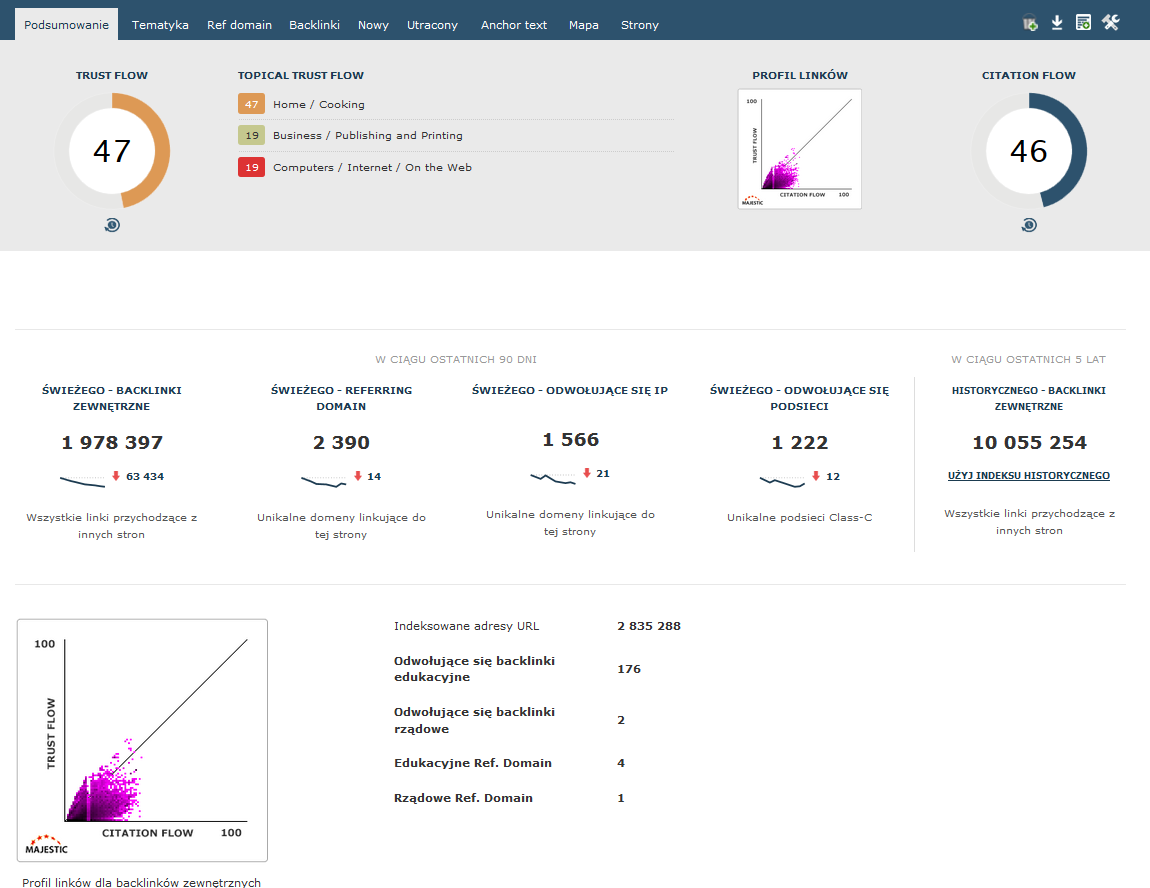The width and height of the screenshot is (1150, 888).
Task: Click the backlinks sparkline beside 63 434
Action: point(82,481)
